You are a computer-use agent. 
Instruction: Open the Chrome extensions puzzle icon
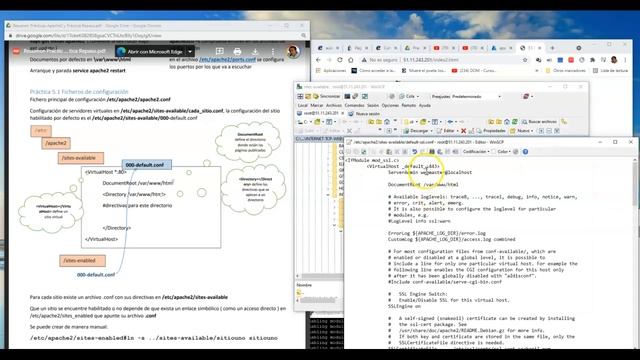592,60
